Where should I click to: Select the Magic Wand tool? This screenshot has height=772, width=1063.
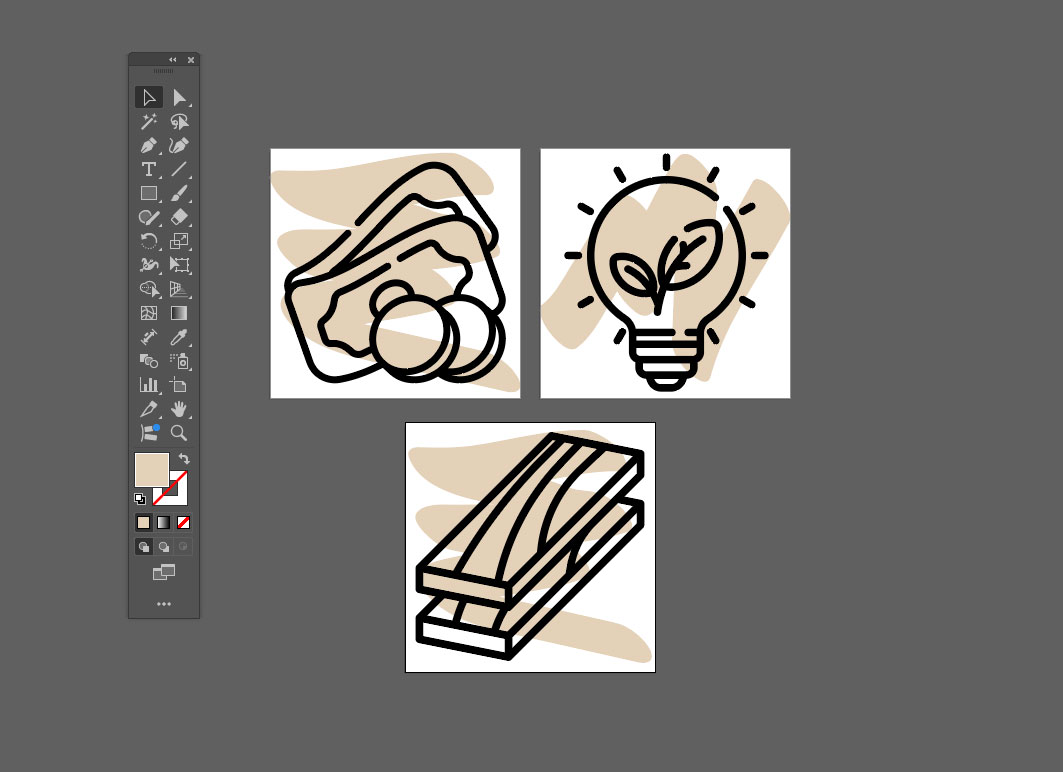click(149, 121)
